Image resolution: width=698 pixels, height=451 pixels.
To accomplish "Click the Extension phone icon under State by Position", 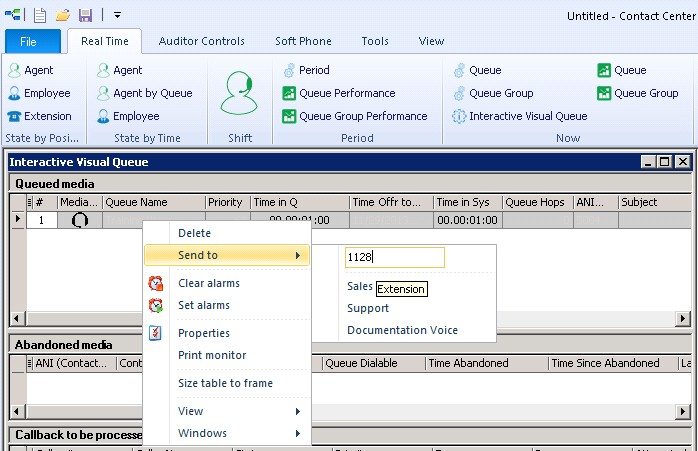I will click(x=14, y=116).
